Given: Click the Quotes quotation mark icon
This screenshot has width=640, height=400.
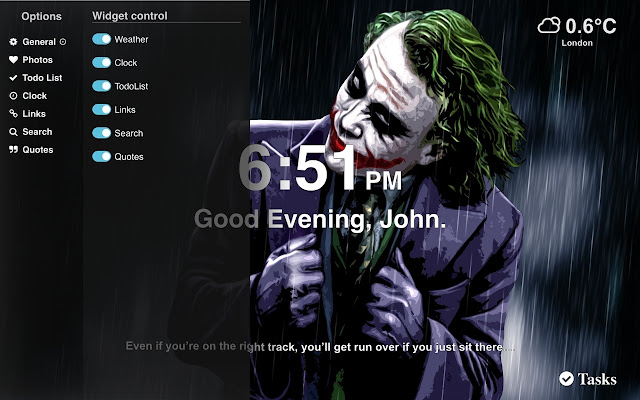Looking at the screenshot, I should click(13, 149).
